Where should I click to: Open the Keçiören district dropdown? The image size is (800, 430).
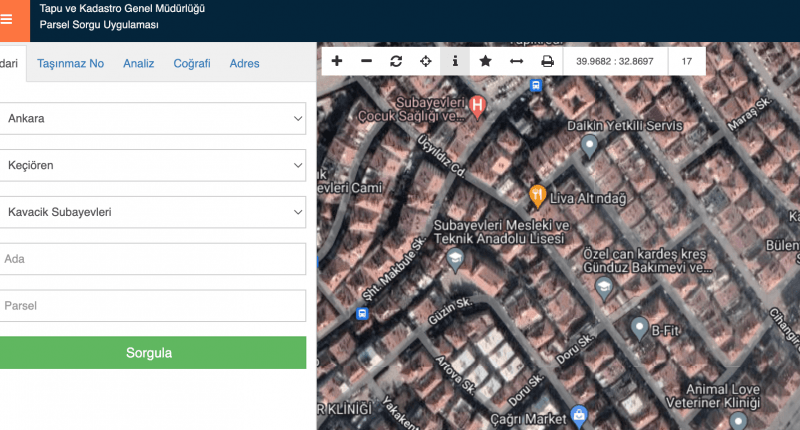153,165
